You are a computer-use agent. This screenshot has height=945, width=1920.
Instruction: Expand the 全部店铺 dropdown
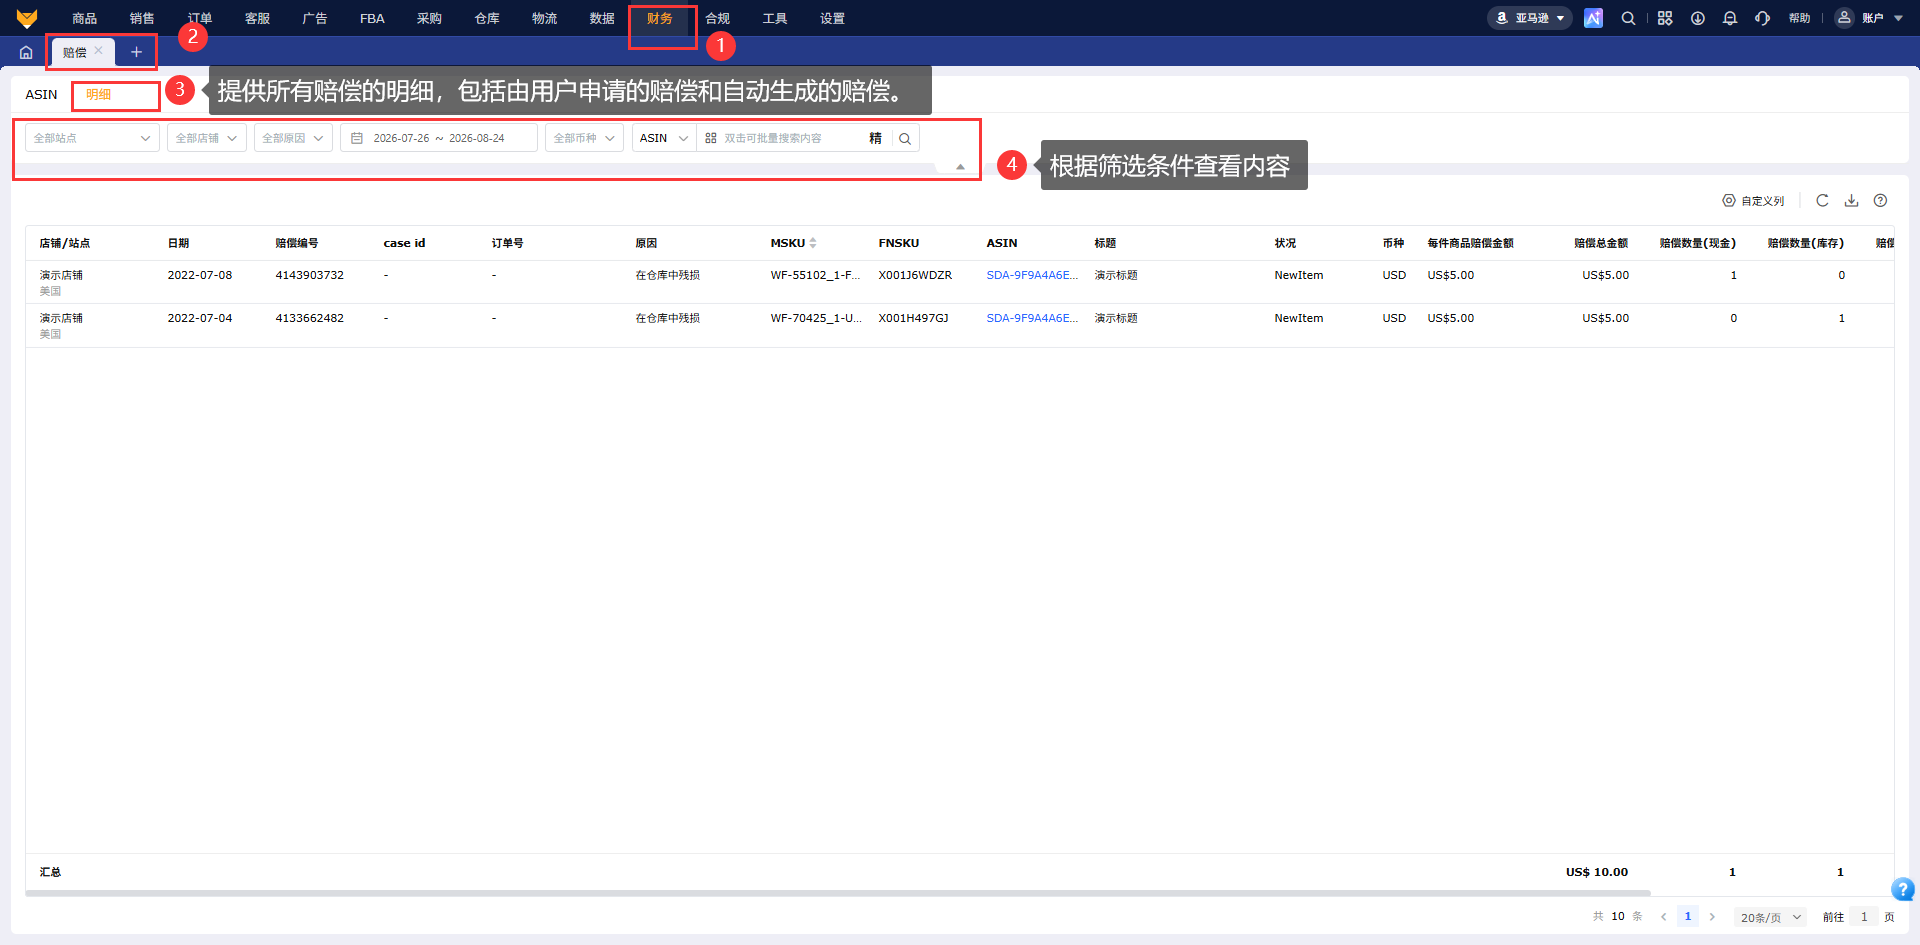(x=207, y=138)
